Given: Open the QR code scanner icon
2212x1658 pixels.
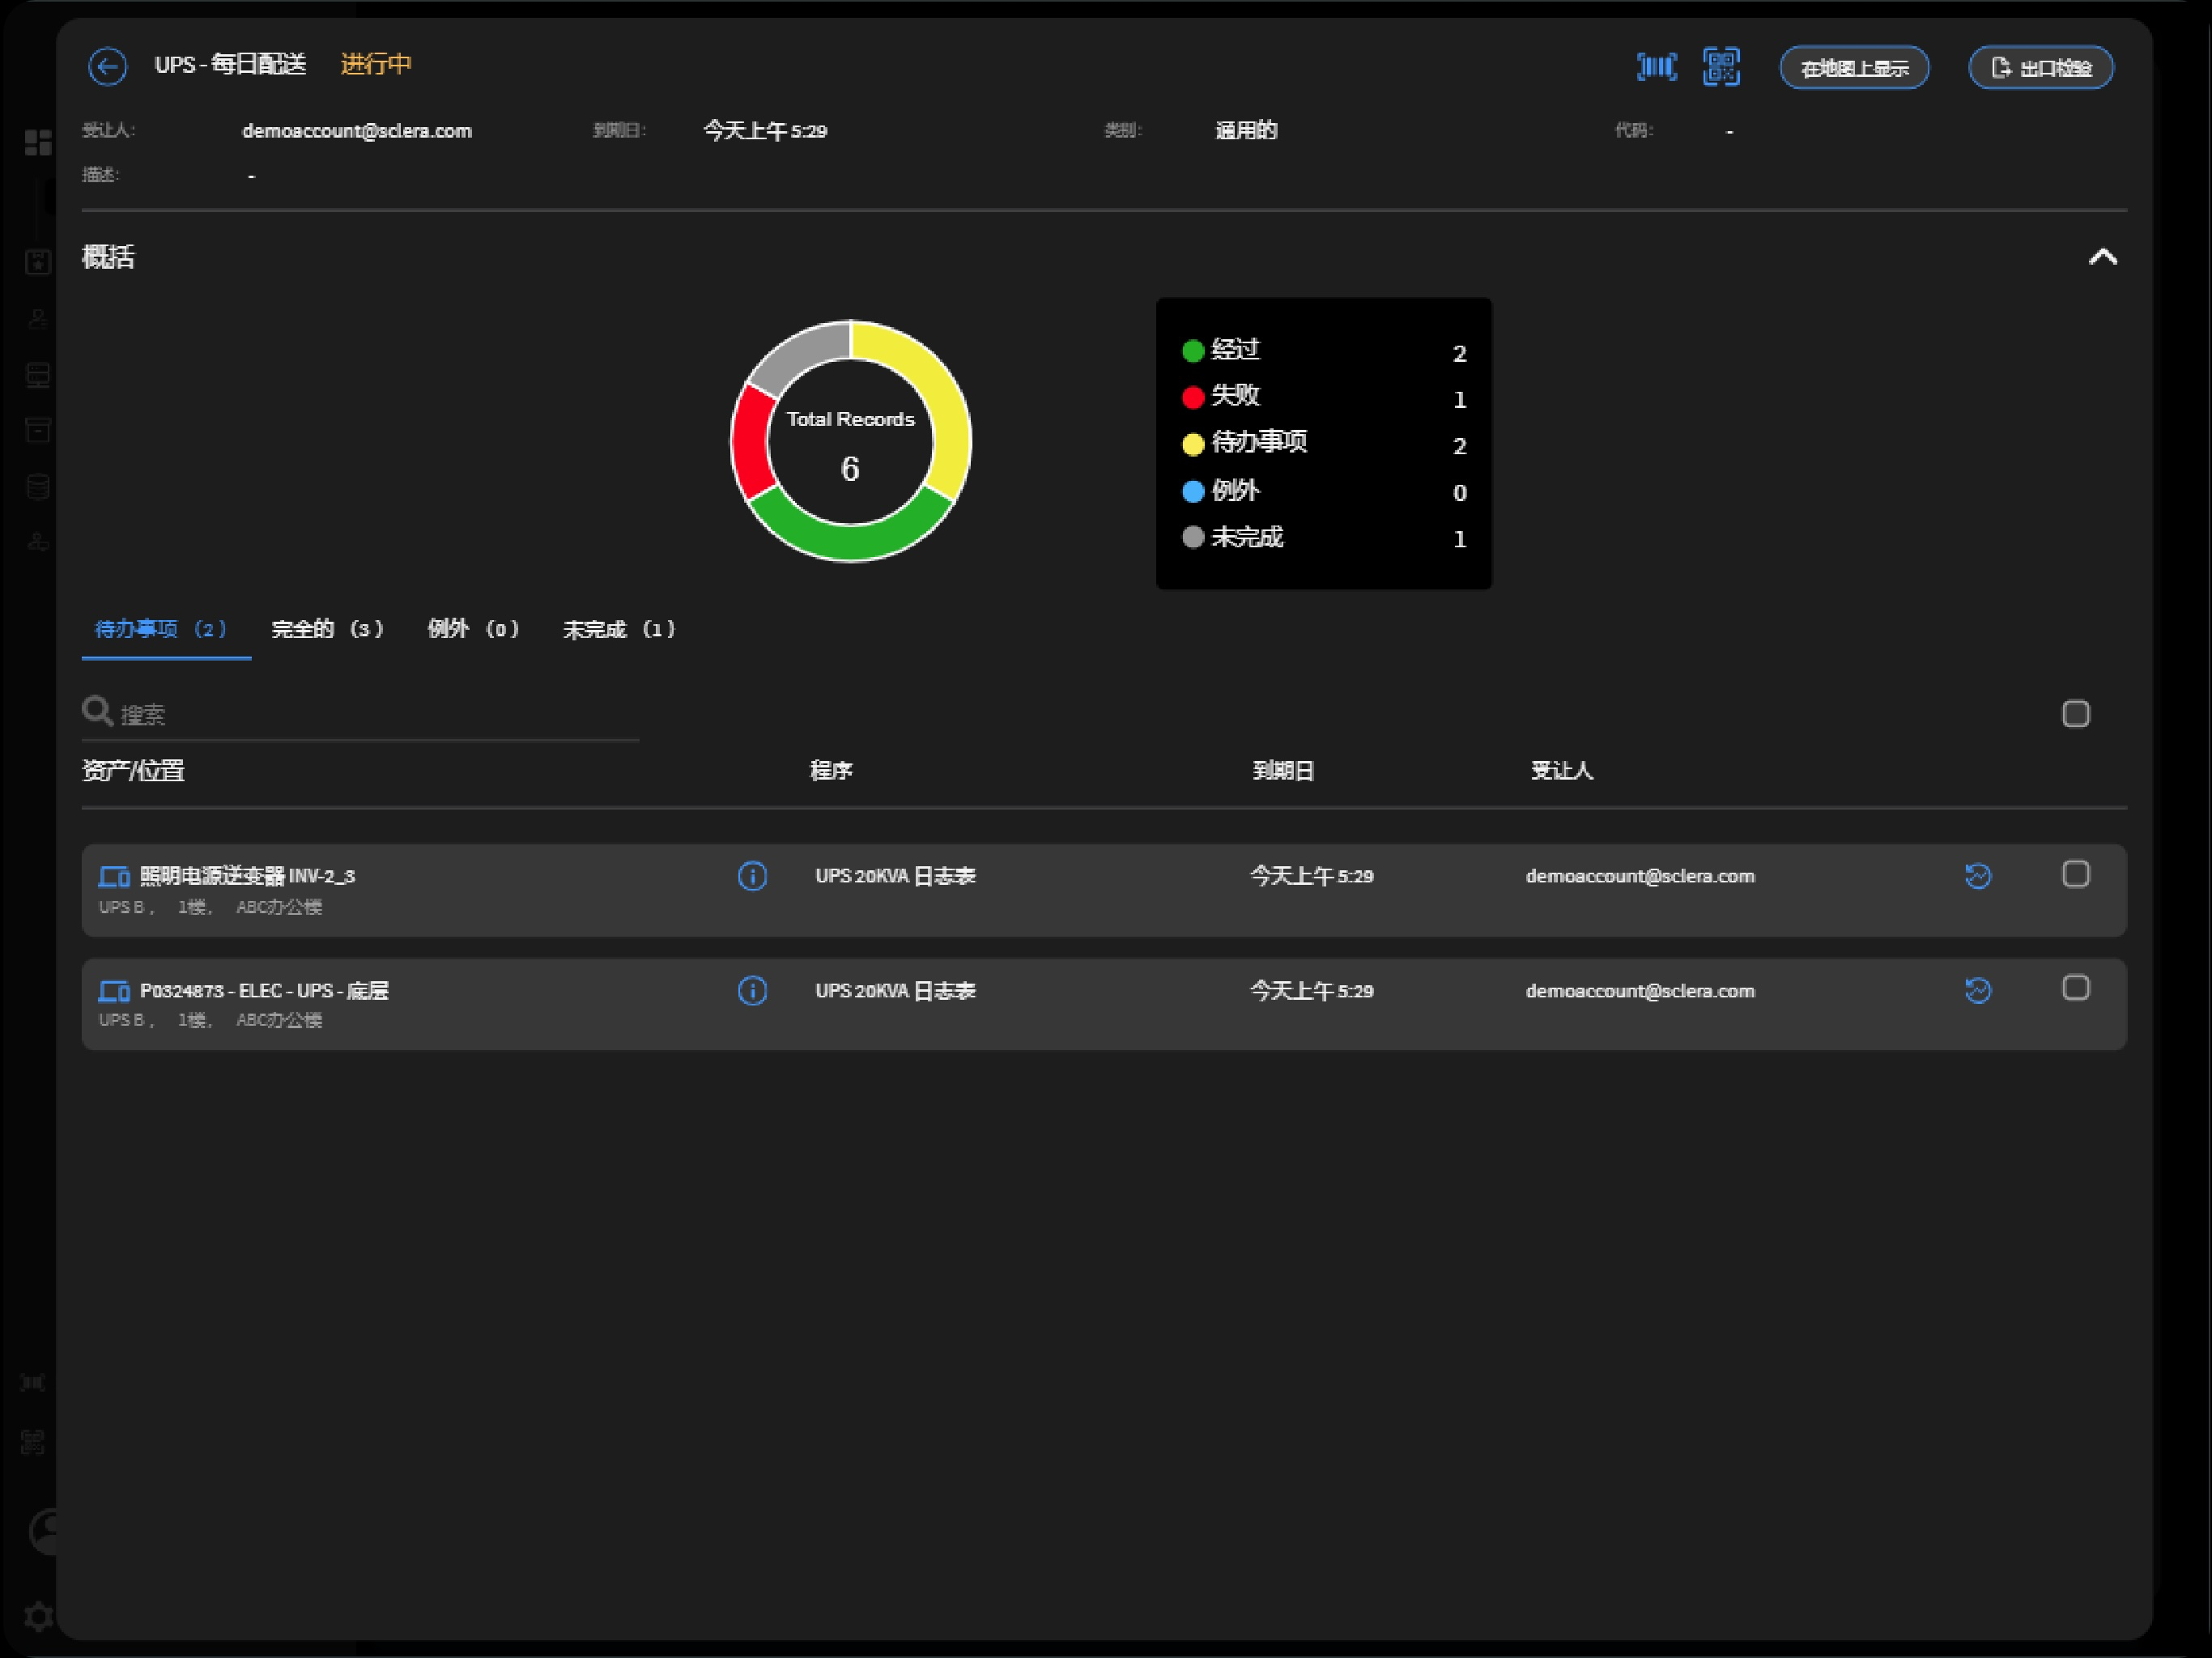Looking at the screenshot, I should [1721, 67].
